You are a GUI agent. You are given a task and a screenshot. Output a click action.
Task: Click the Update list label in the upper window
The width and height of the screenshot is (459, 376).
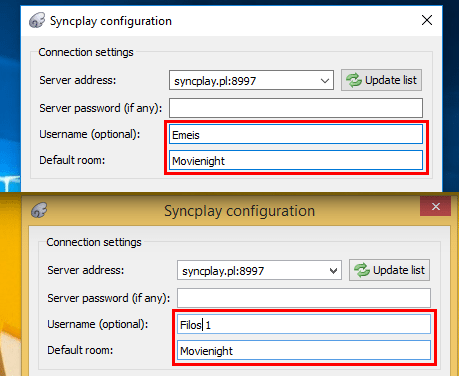pyautogui.click(x=391, y=80)
